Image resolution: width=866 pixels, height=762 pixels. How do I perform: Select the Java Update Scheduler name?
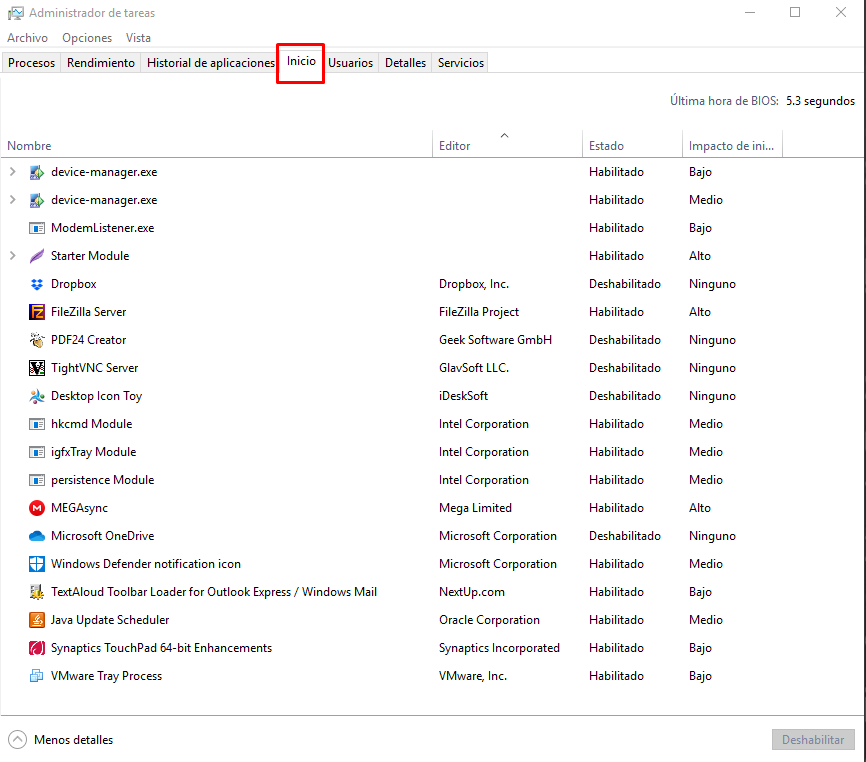tap(110, 620)
